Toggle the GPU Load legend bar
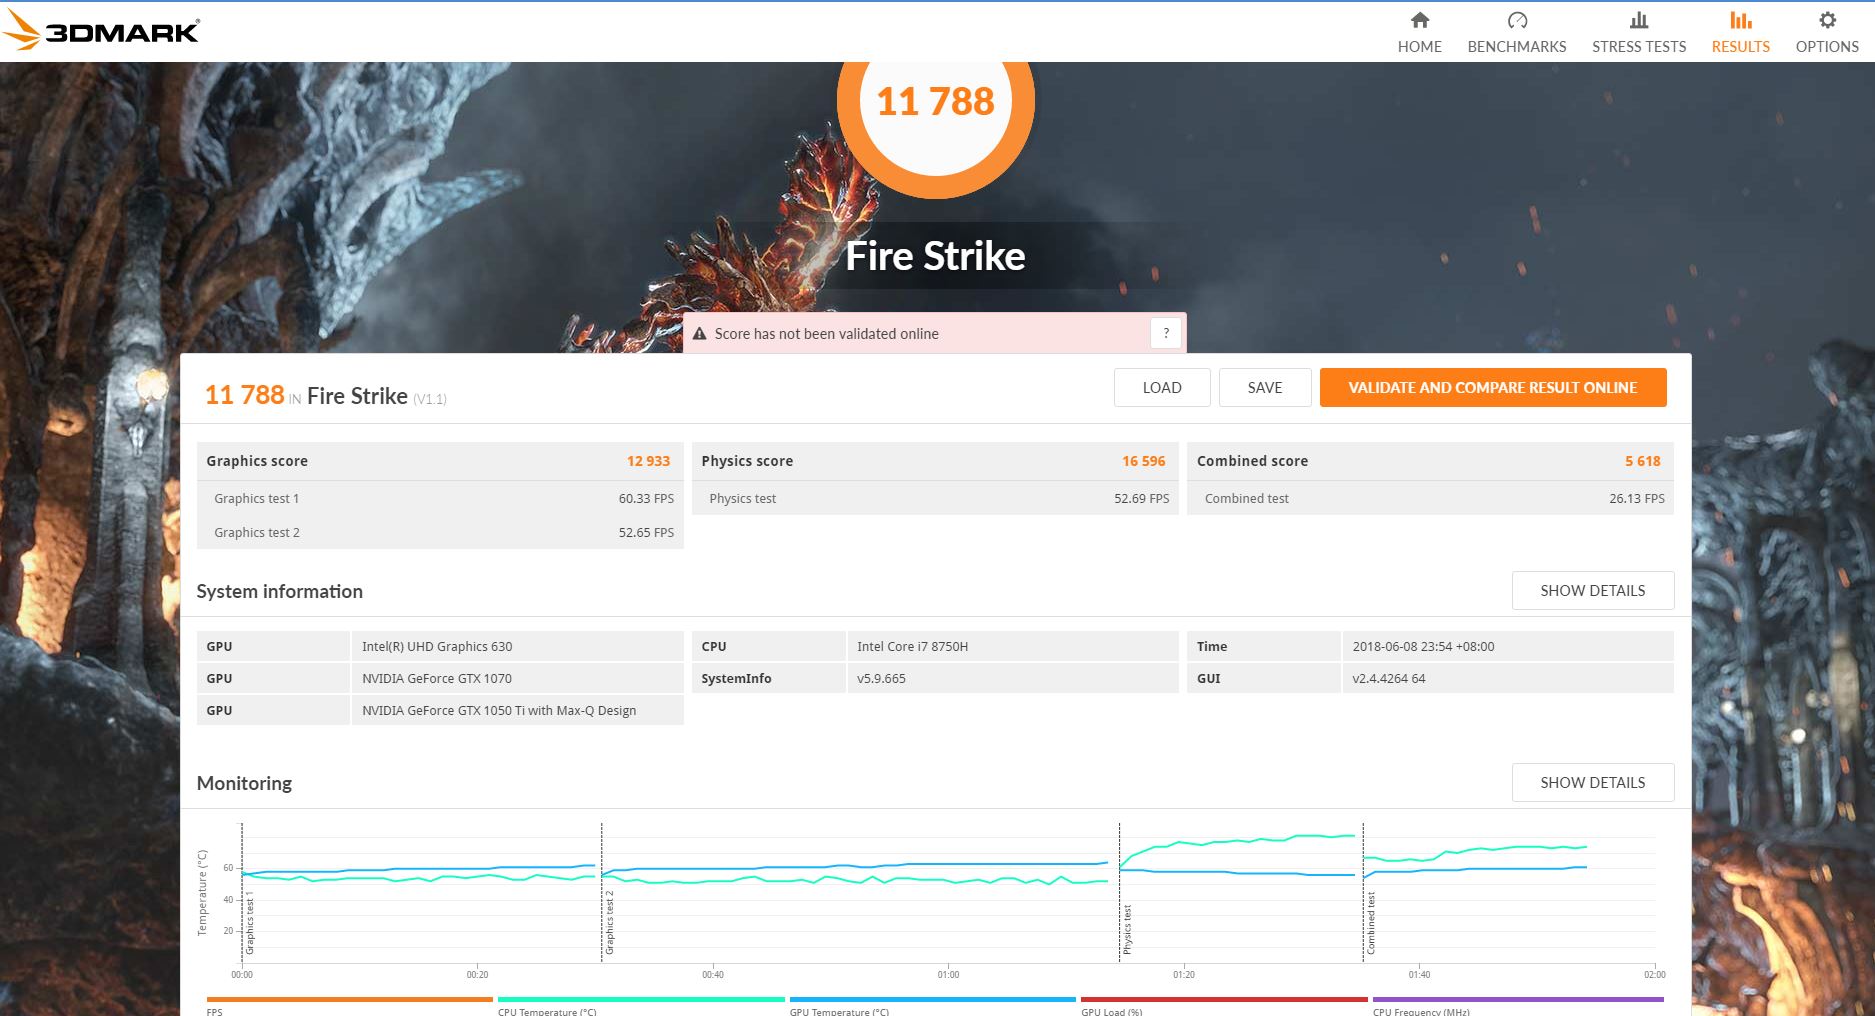Image resolution: width=1875 pixels, height=1016 pixels. coord(1224,999)
